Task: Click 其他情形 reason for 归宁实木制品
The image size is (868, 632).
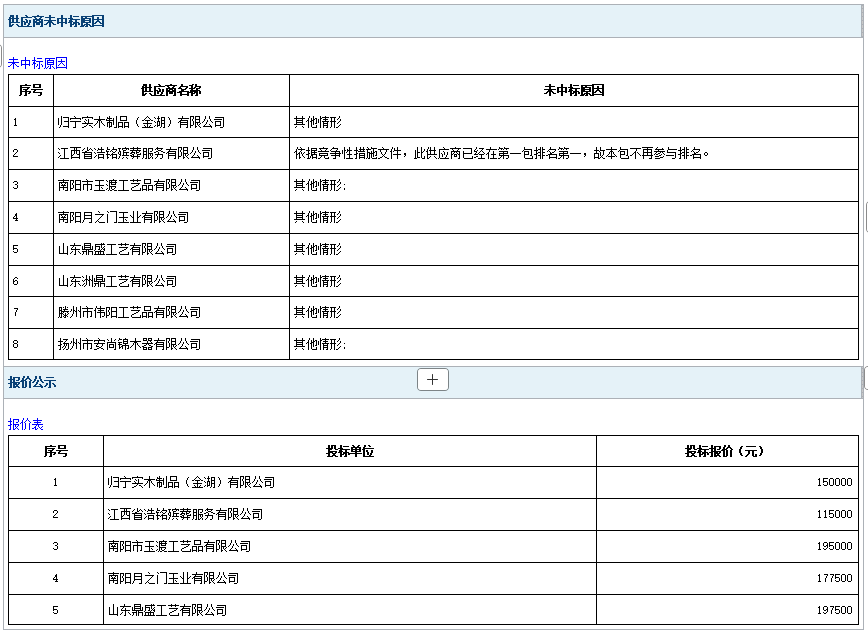Action: pyautogui.click(x=318, y=122)
